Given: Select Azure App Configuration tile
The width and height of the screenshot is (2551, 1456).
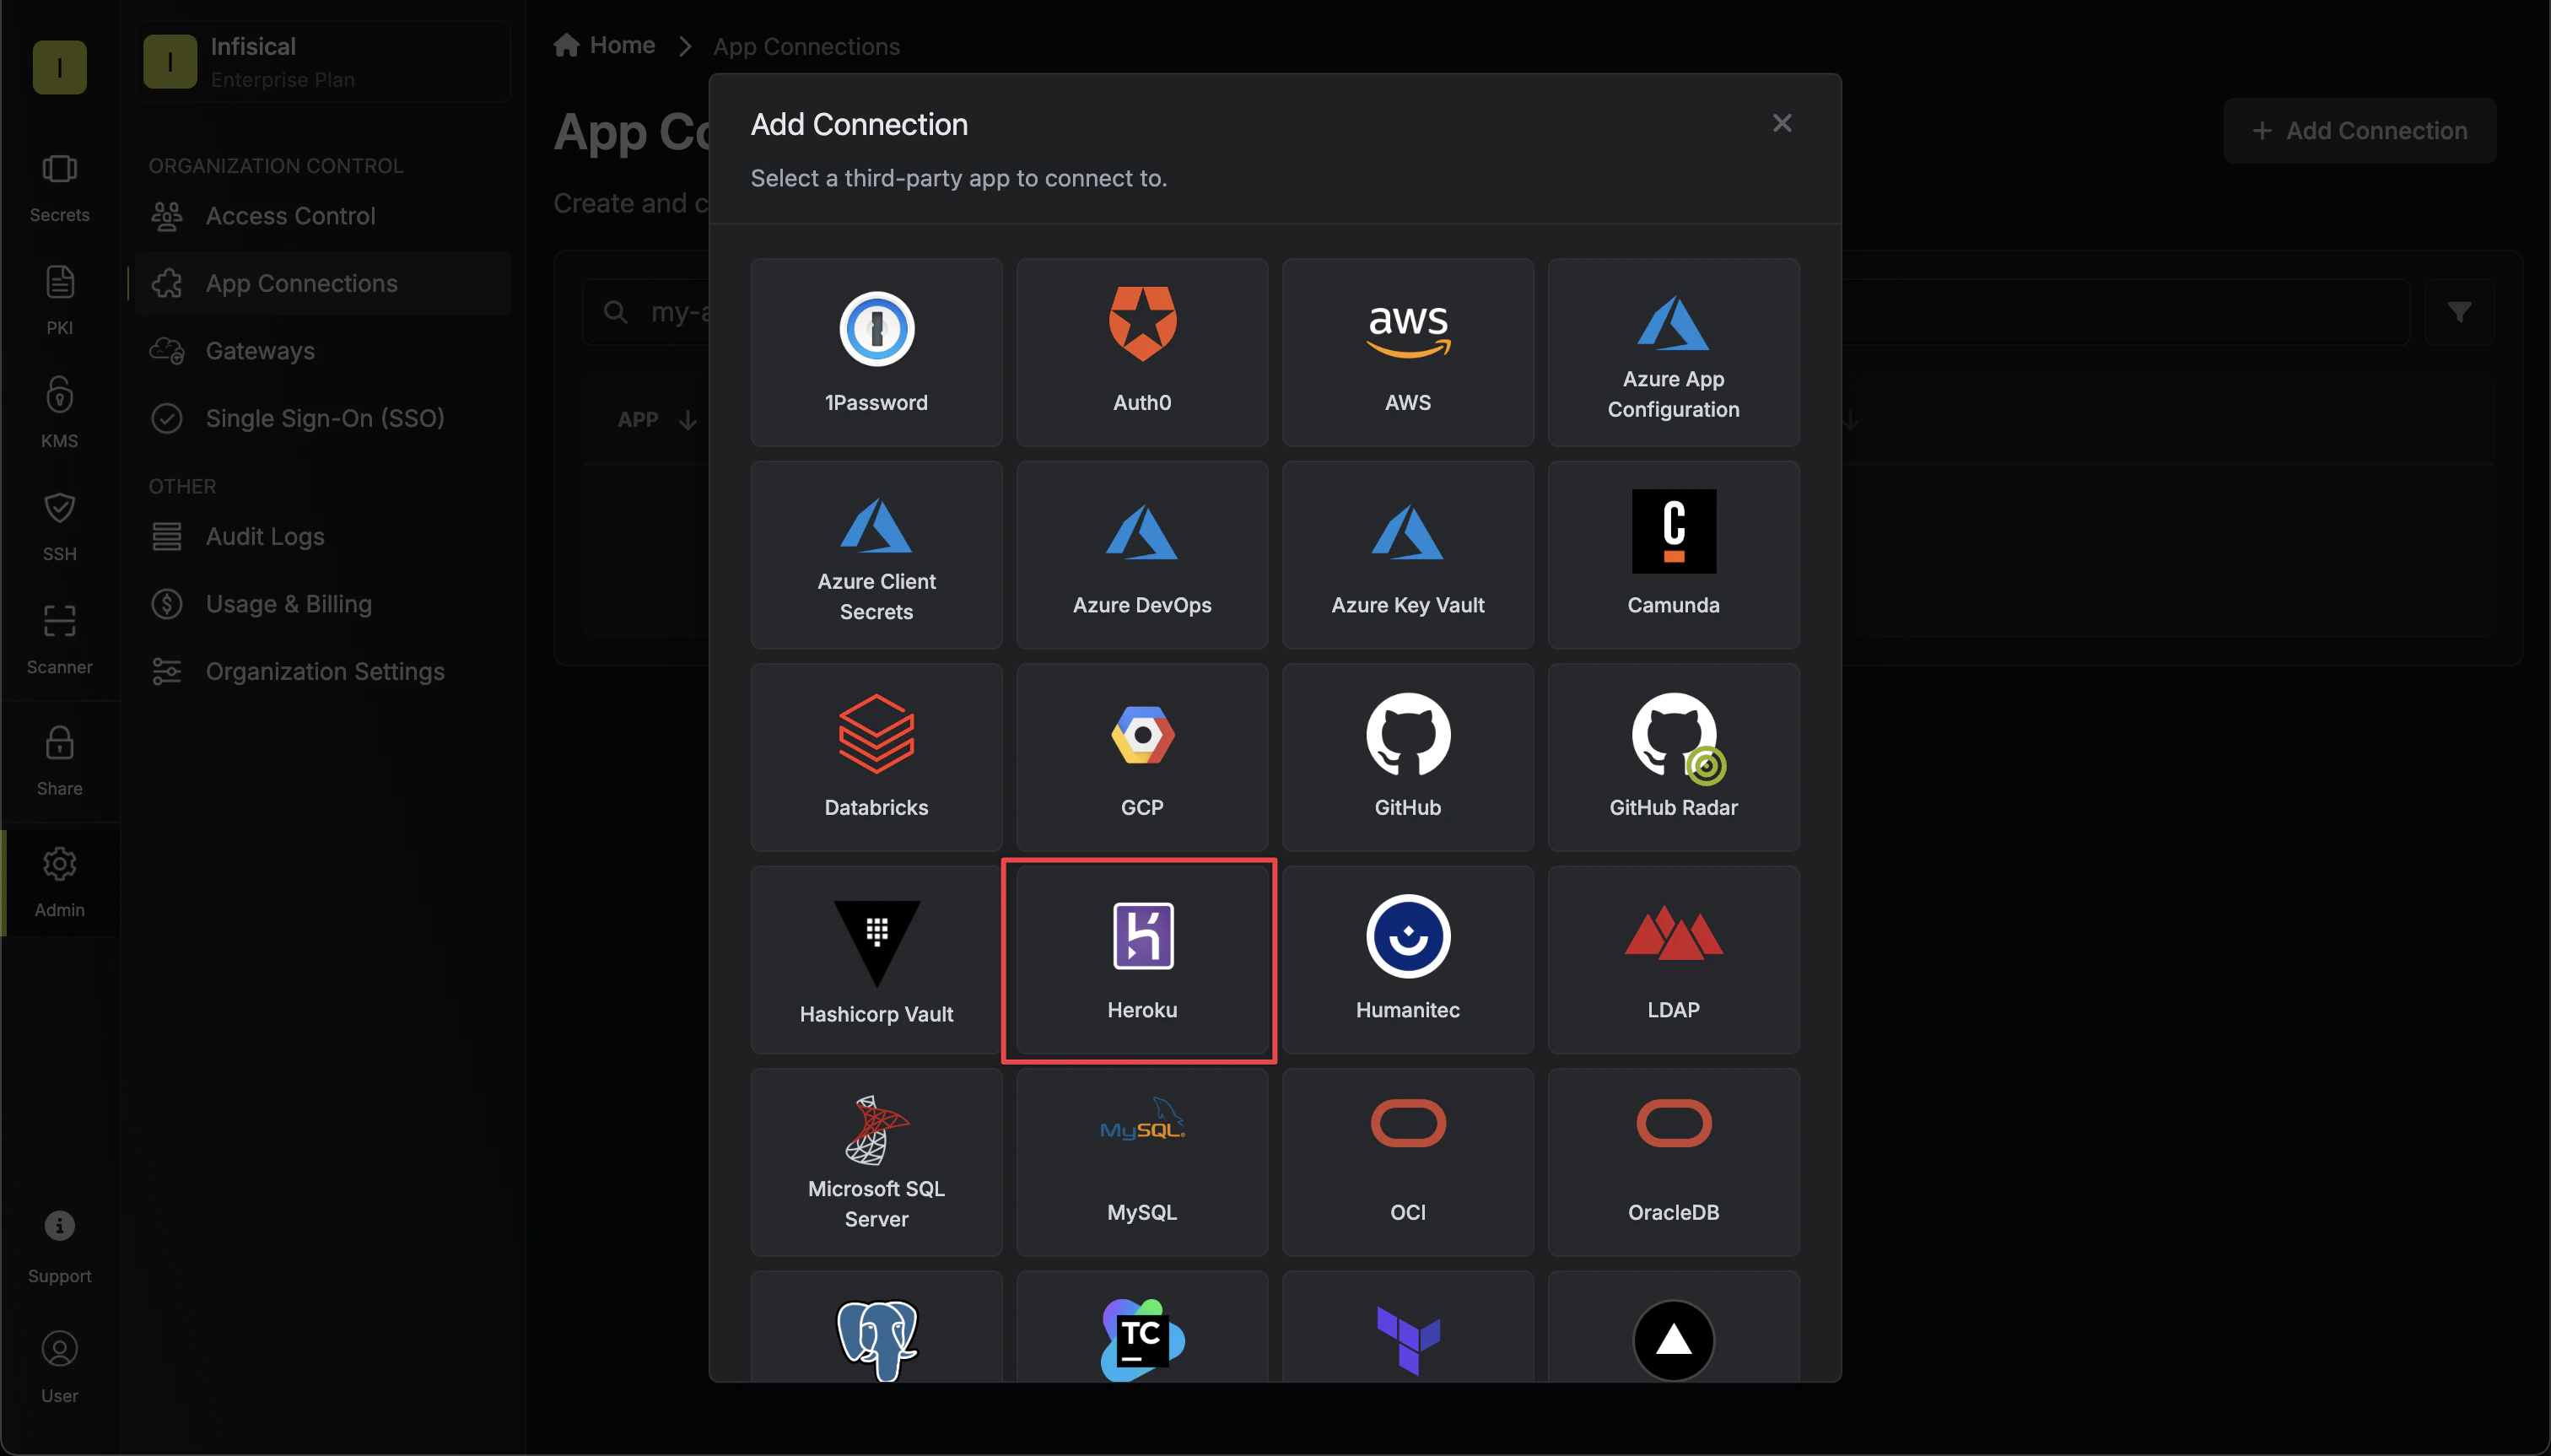Looking at the screenshot, I should [1673, 352].
